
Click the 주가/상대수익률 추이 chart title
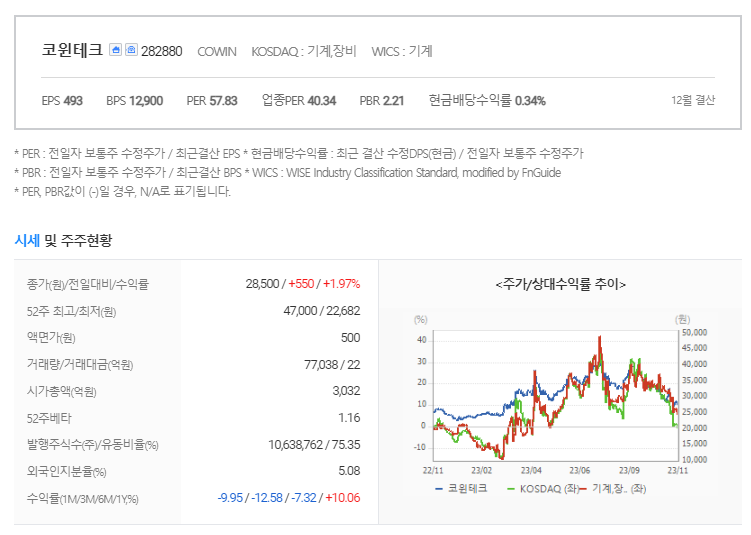(x=560, y=284)
